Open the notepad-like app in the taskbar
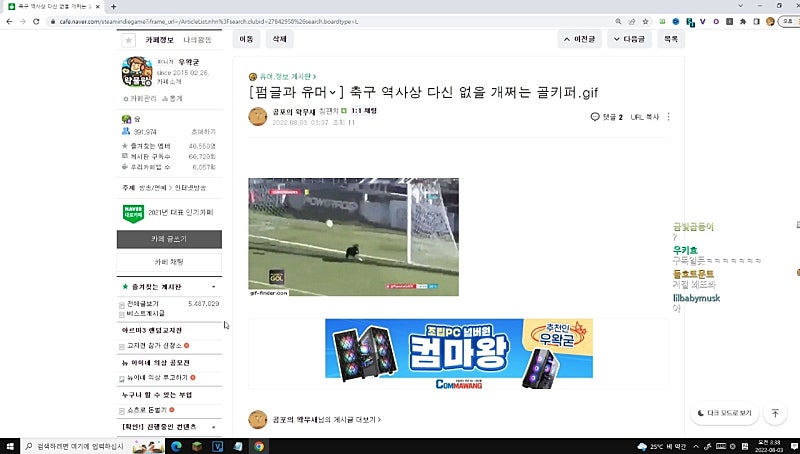Viewport: 800px width, 454px height. (x=238, y=446)
